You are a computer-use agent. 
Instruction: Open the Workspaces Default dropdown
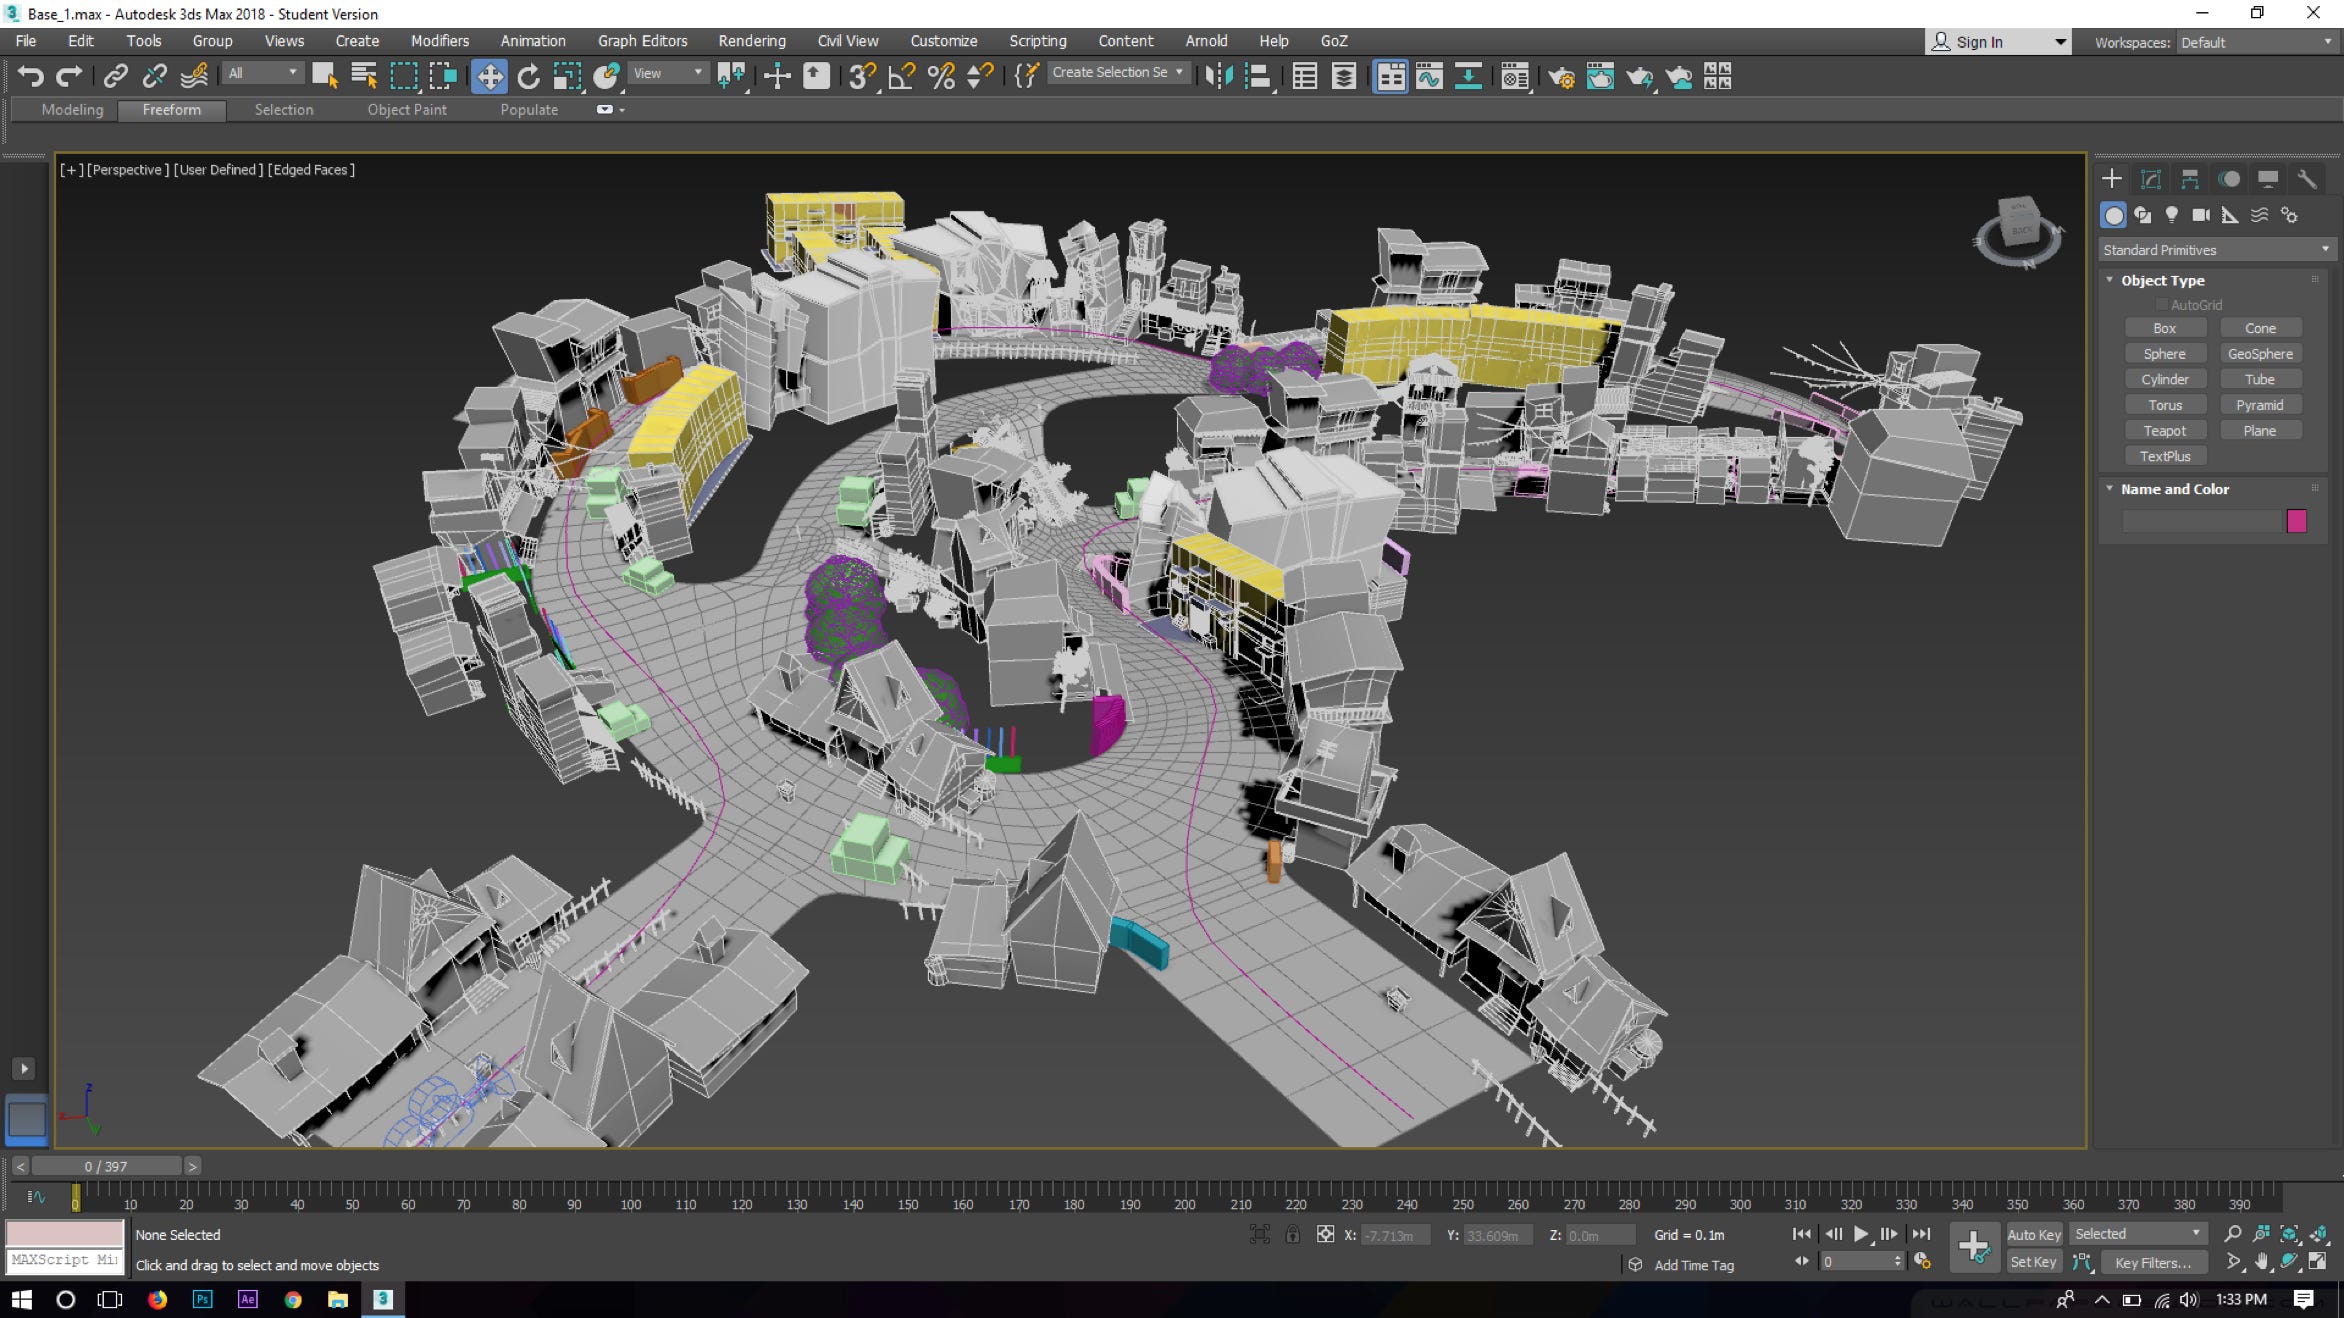2256,42
